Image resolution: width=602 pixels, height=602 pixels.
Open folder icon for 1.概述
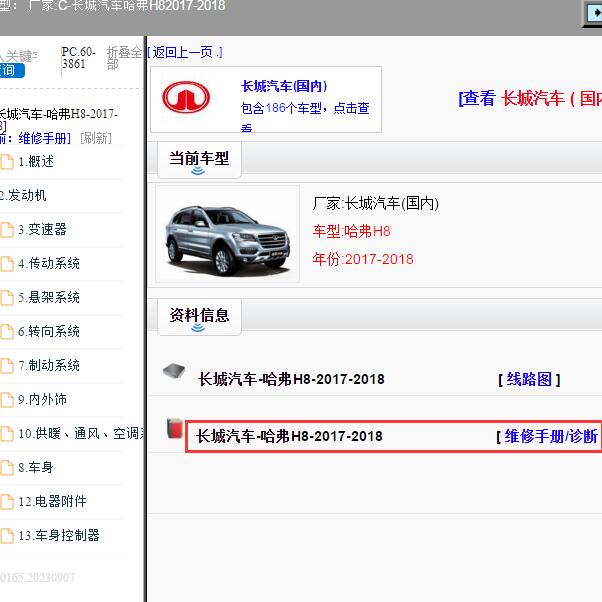(7, 162)
